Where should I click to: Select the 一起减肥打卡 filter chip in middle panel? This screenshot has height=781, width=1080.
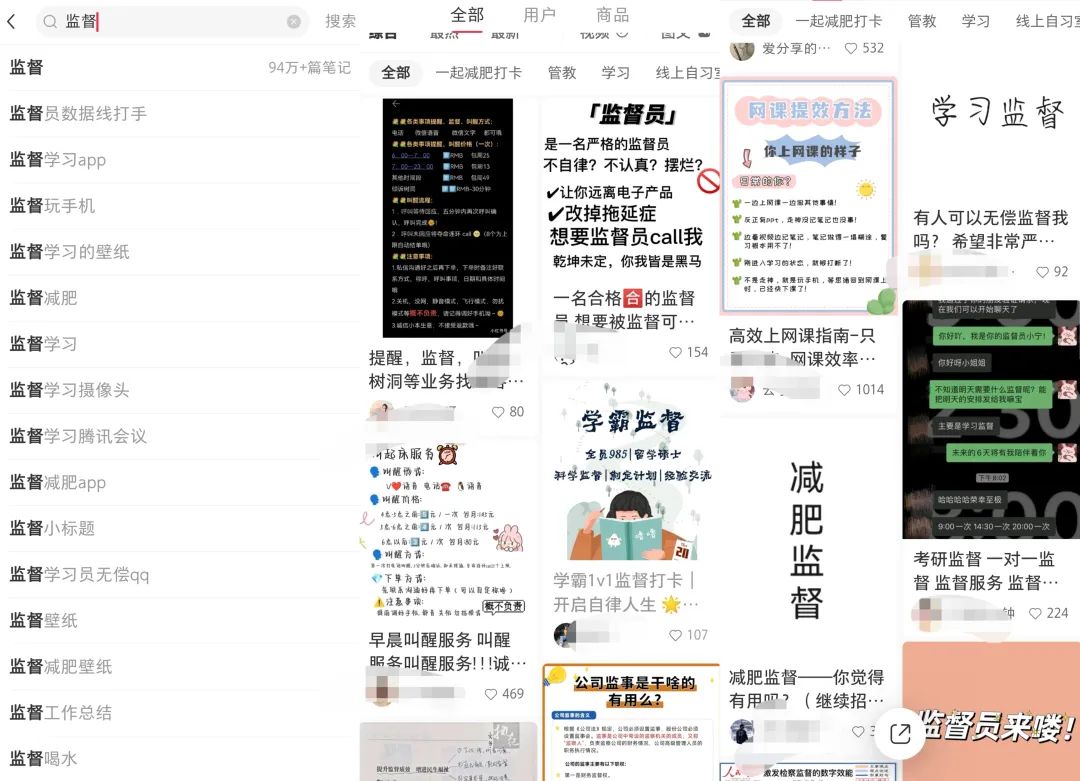(478, 72)
